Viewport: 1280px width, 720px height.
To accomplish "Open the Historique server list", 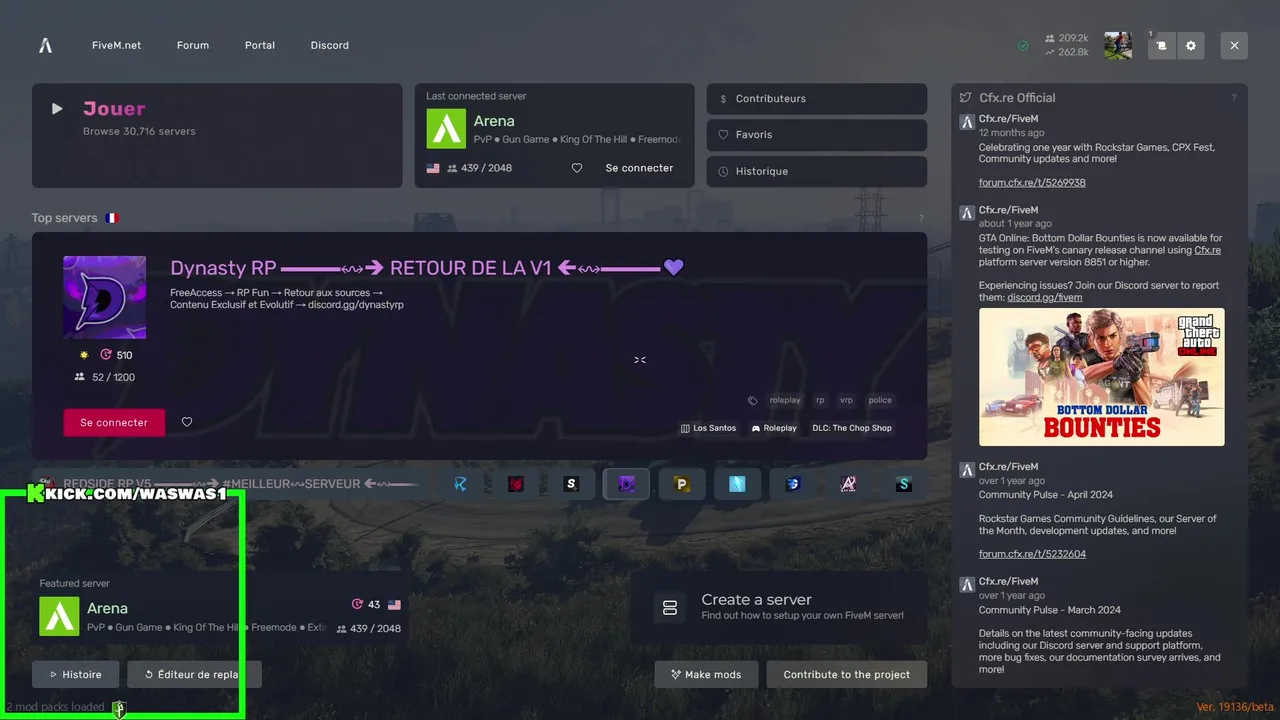I will pos(817,171).
